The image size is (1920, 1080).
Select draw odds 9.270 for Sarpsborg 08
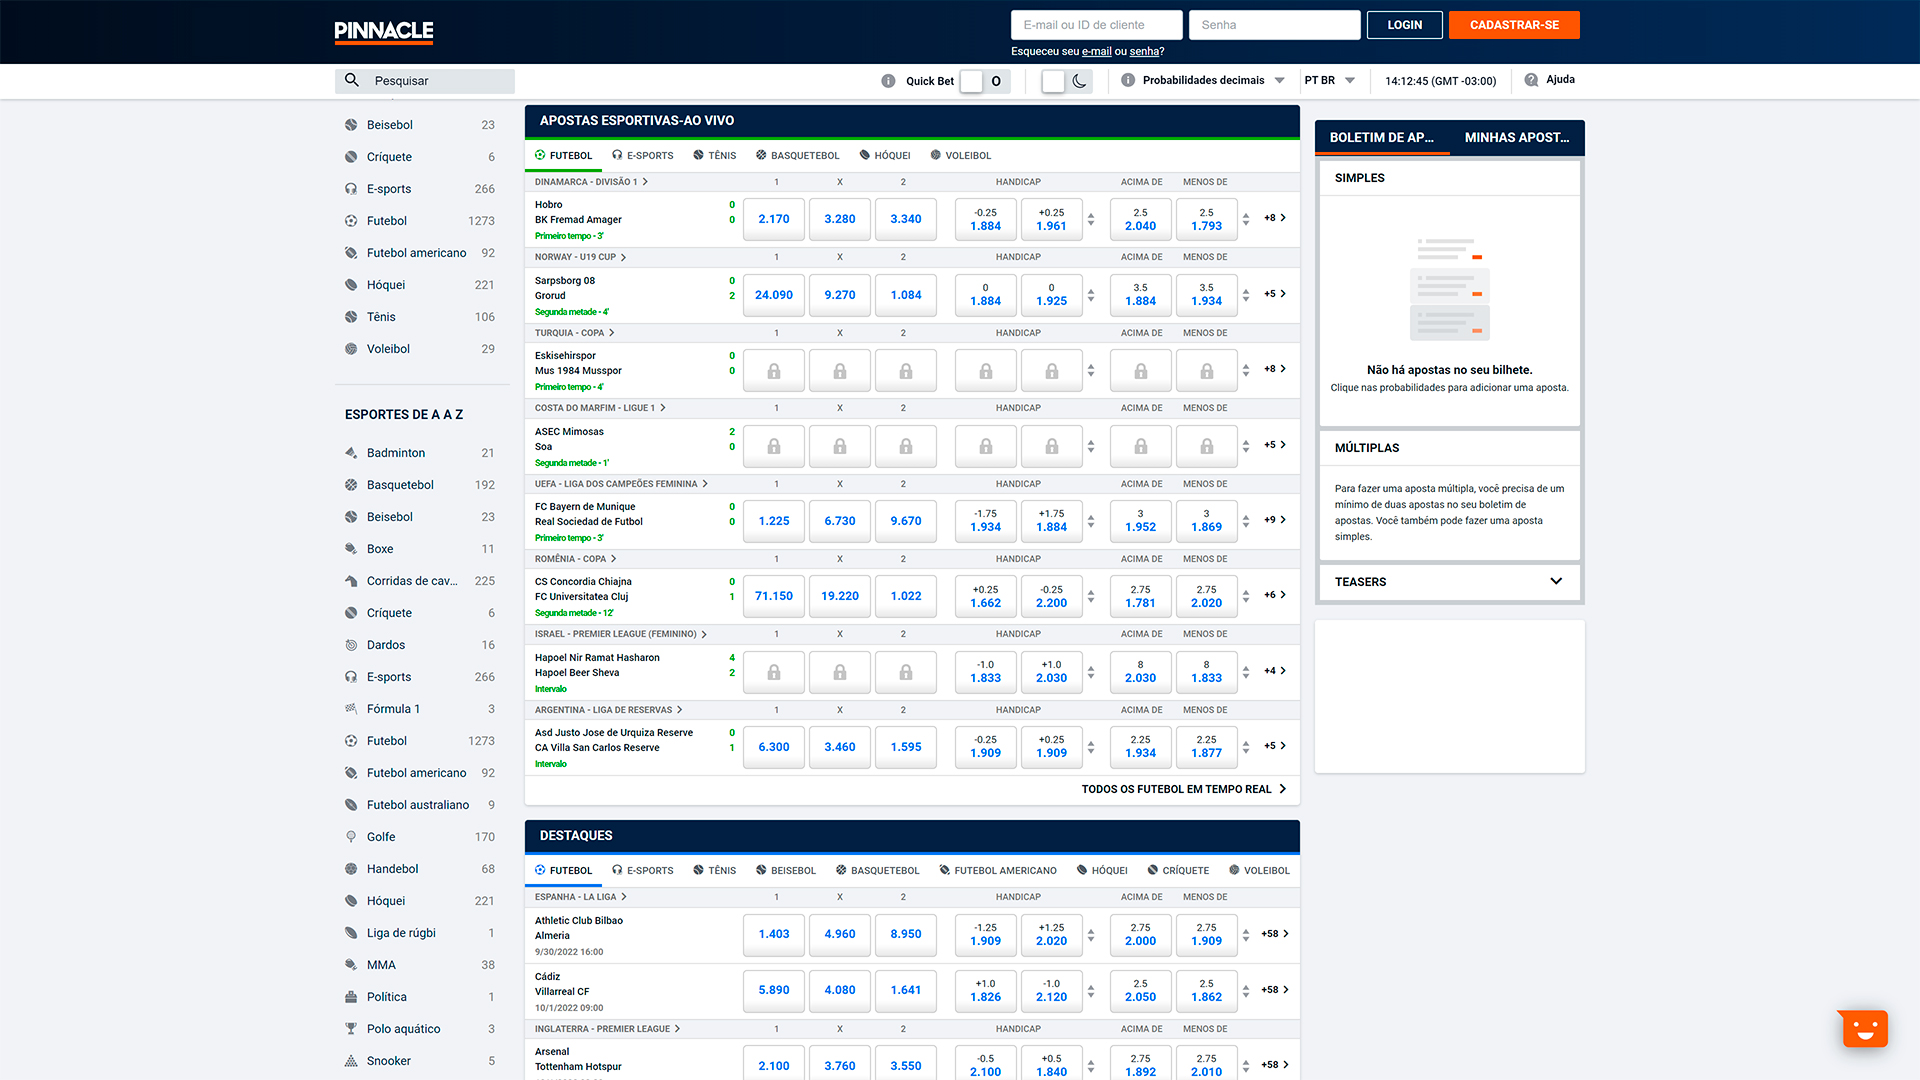[840, 295]
